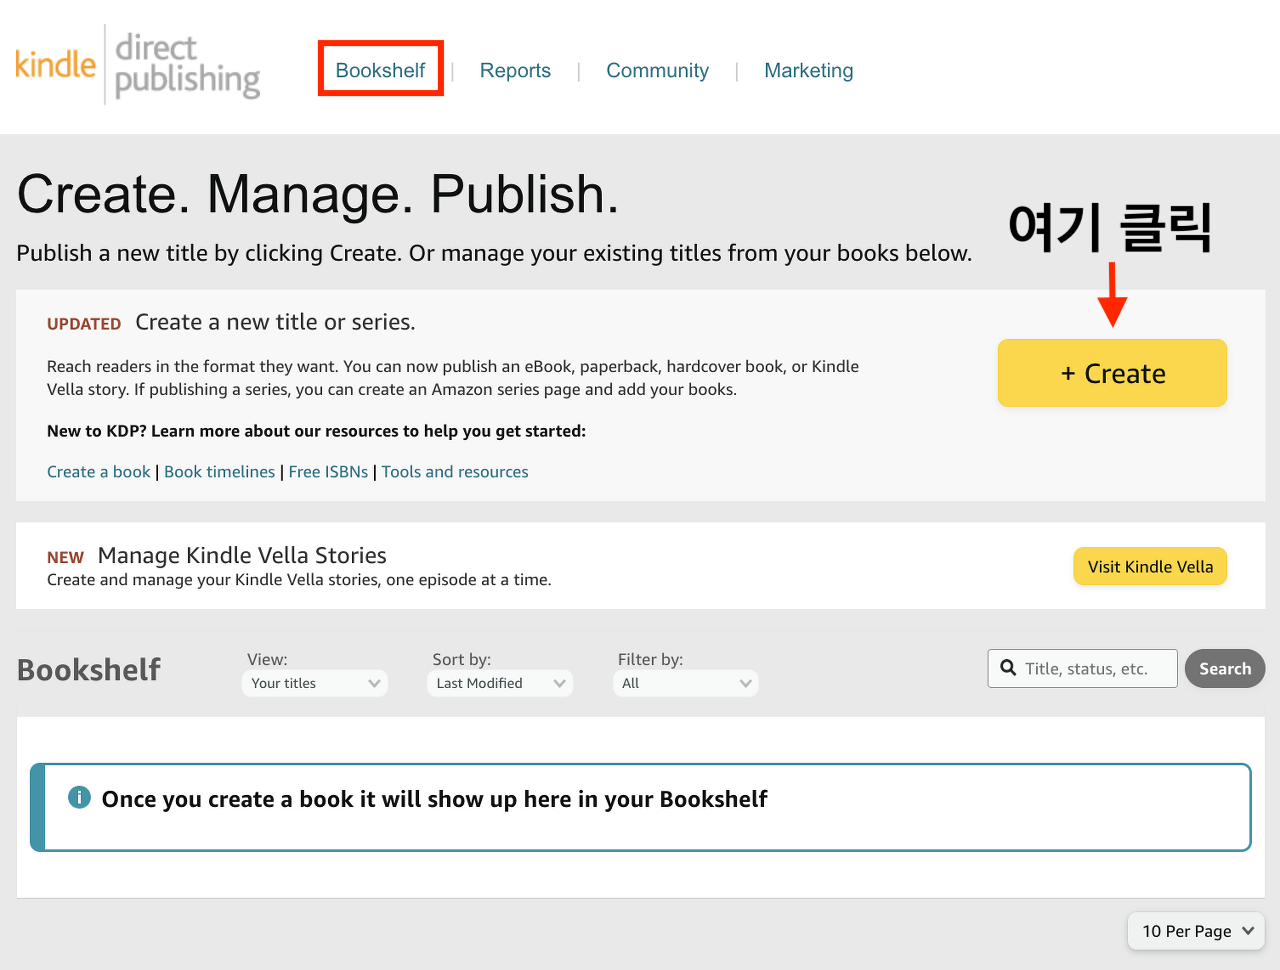Open the Sort by dropdown showing Last Modified
Viewport: 1280px width, 970px height.
pos(499,683)
